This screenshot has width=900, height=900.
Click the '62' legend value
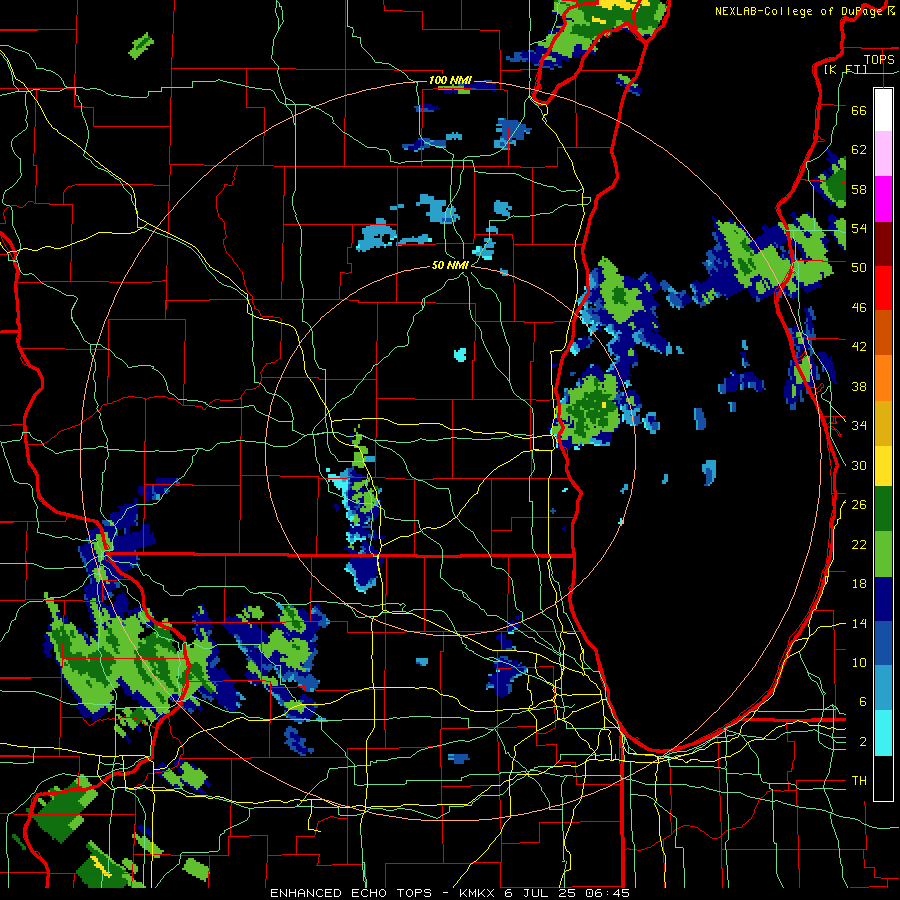pyautogui.click(x=859, y=150)
